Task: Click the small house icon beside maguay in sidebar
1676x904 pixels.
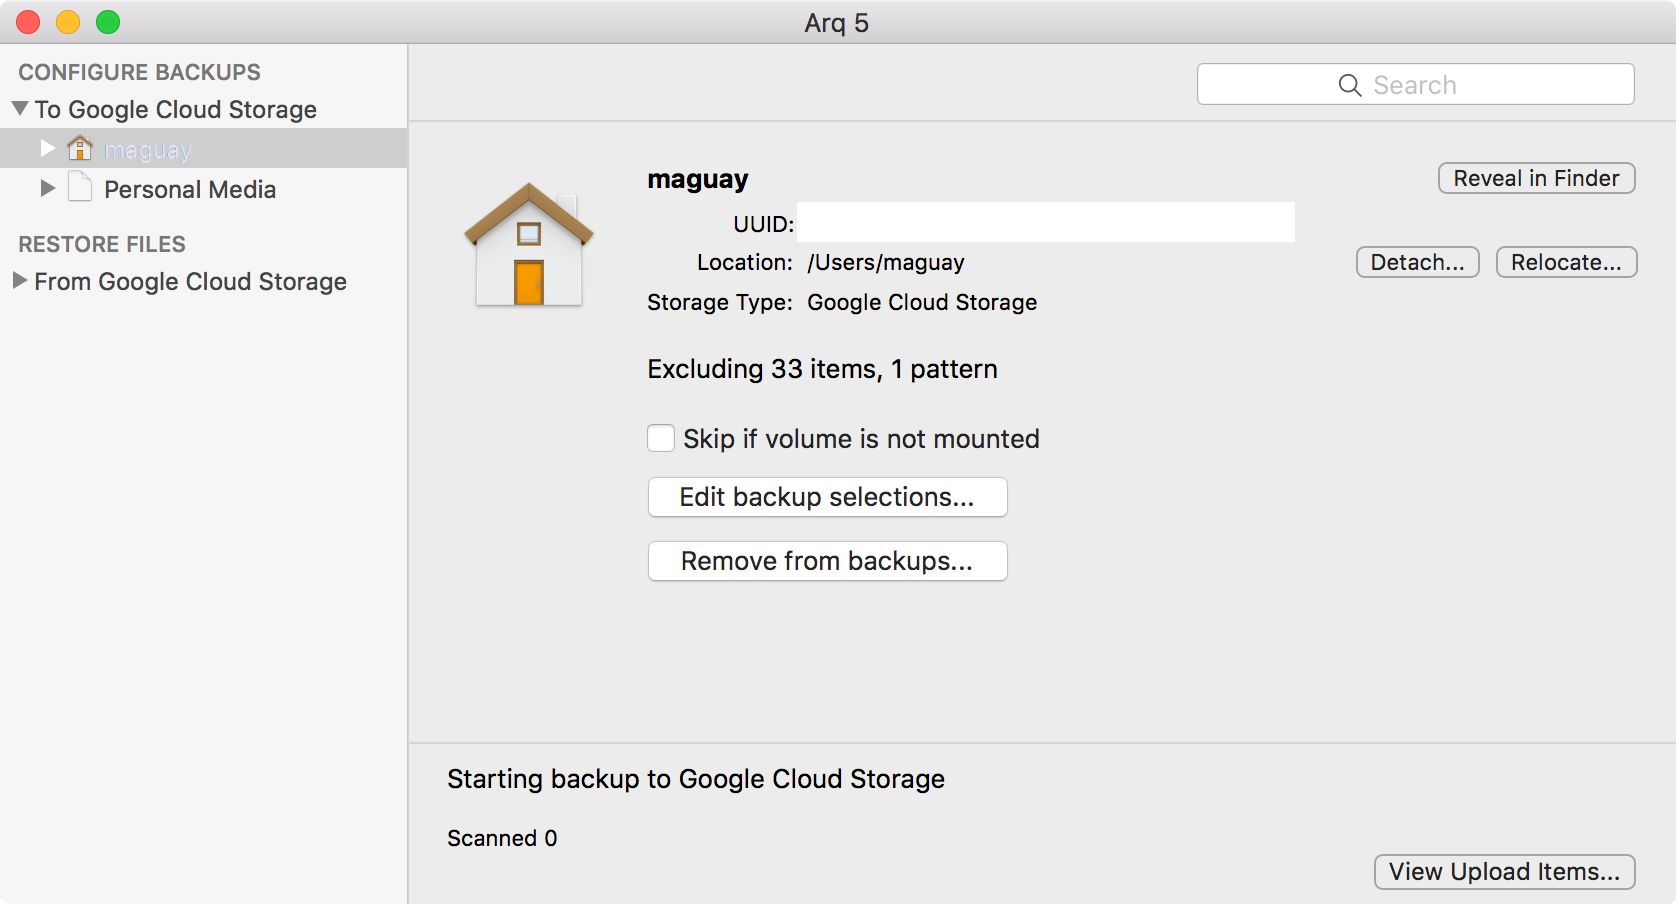Action: [x=80, y=148]
